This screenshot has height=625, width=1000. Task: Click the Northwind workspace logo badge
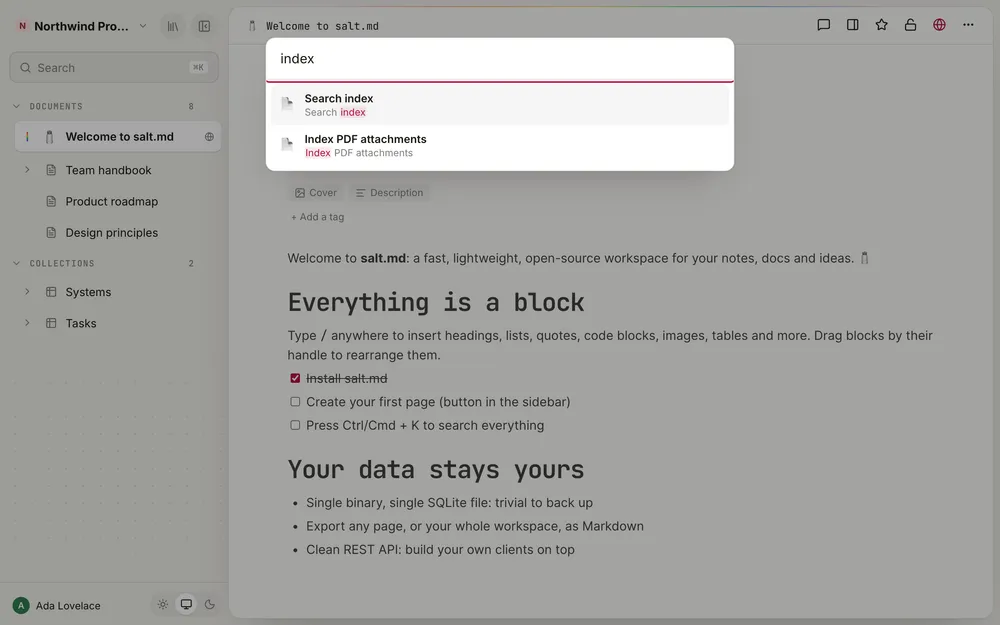pos(22,26)
